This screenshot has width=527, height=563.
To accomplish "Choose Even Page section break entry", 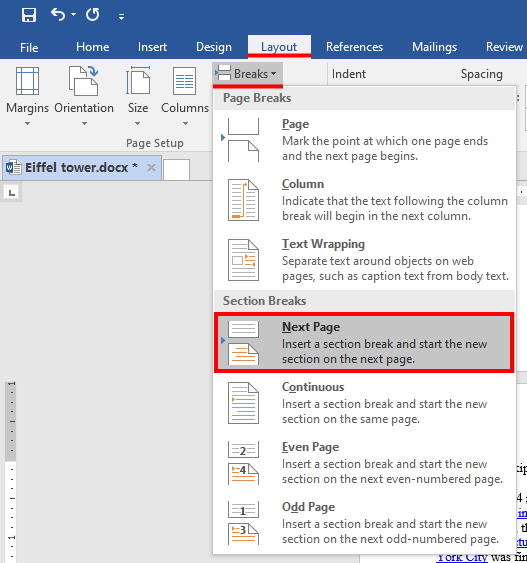I will coord(364,463).
